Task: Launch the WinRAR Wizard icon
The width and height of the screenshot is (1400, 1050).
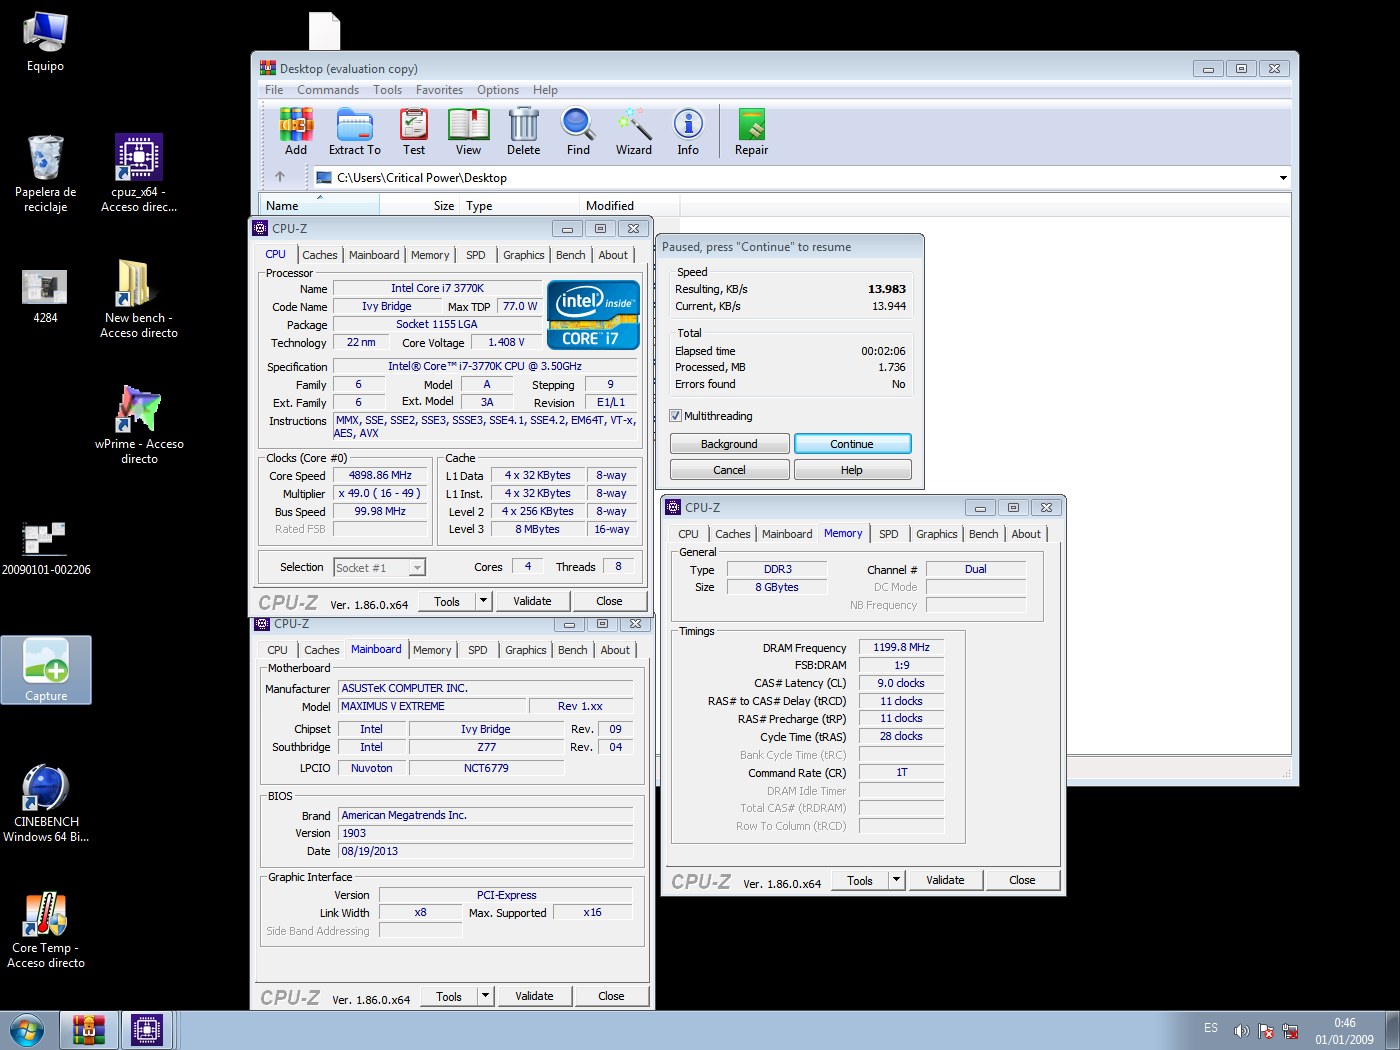Action: click(x=634, y=132)
